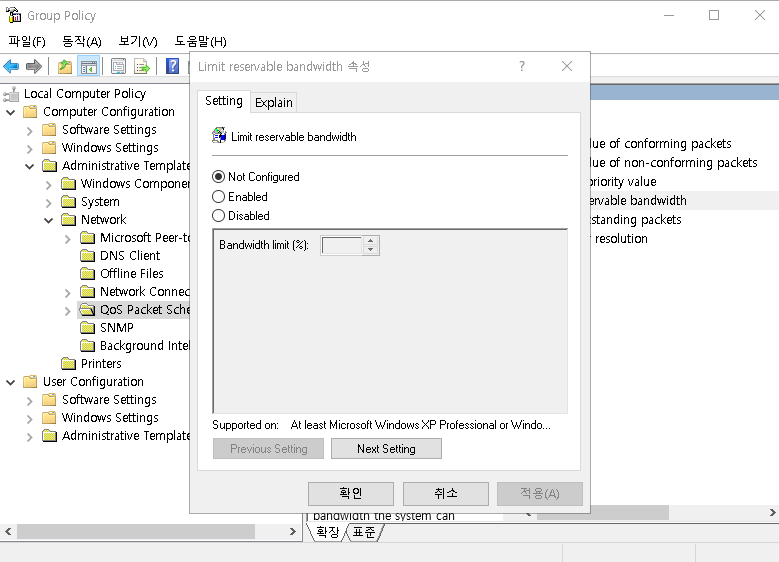Click the SNMP folder icon

87,327
